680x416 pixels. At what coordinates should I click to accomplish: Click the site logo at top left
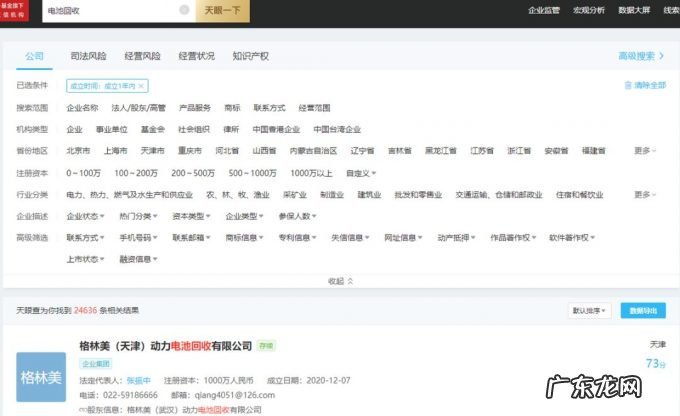(x=14, y=10)
